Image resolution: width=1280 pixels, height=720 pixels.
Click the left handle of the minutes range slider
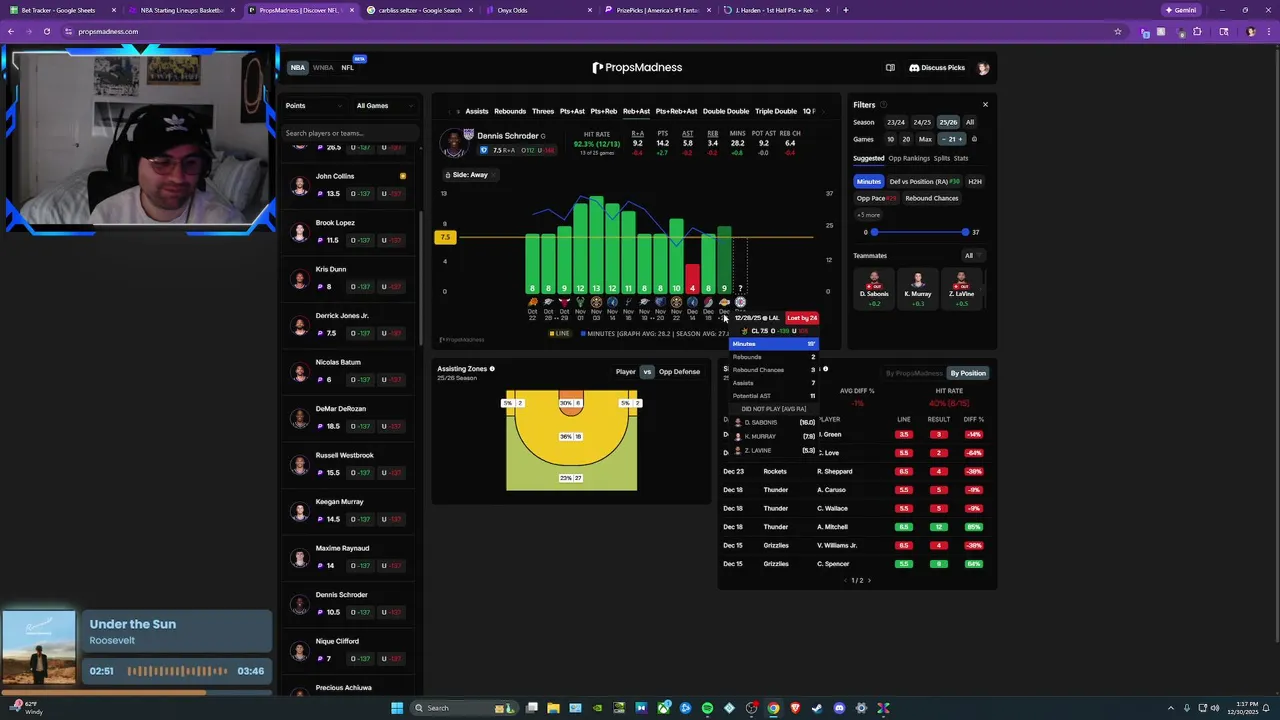click(x=874, y=232)
